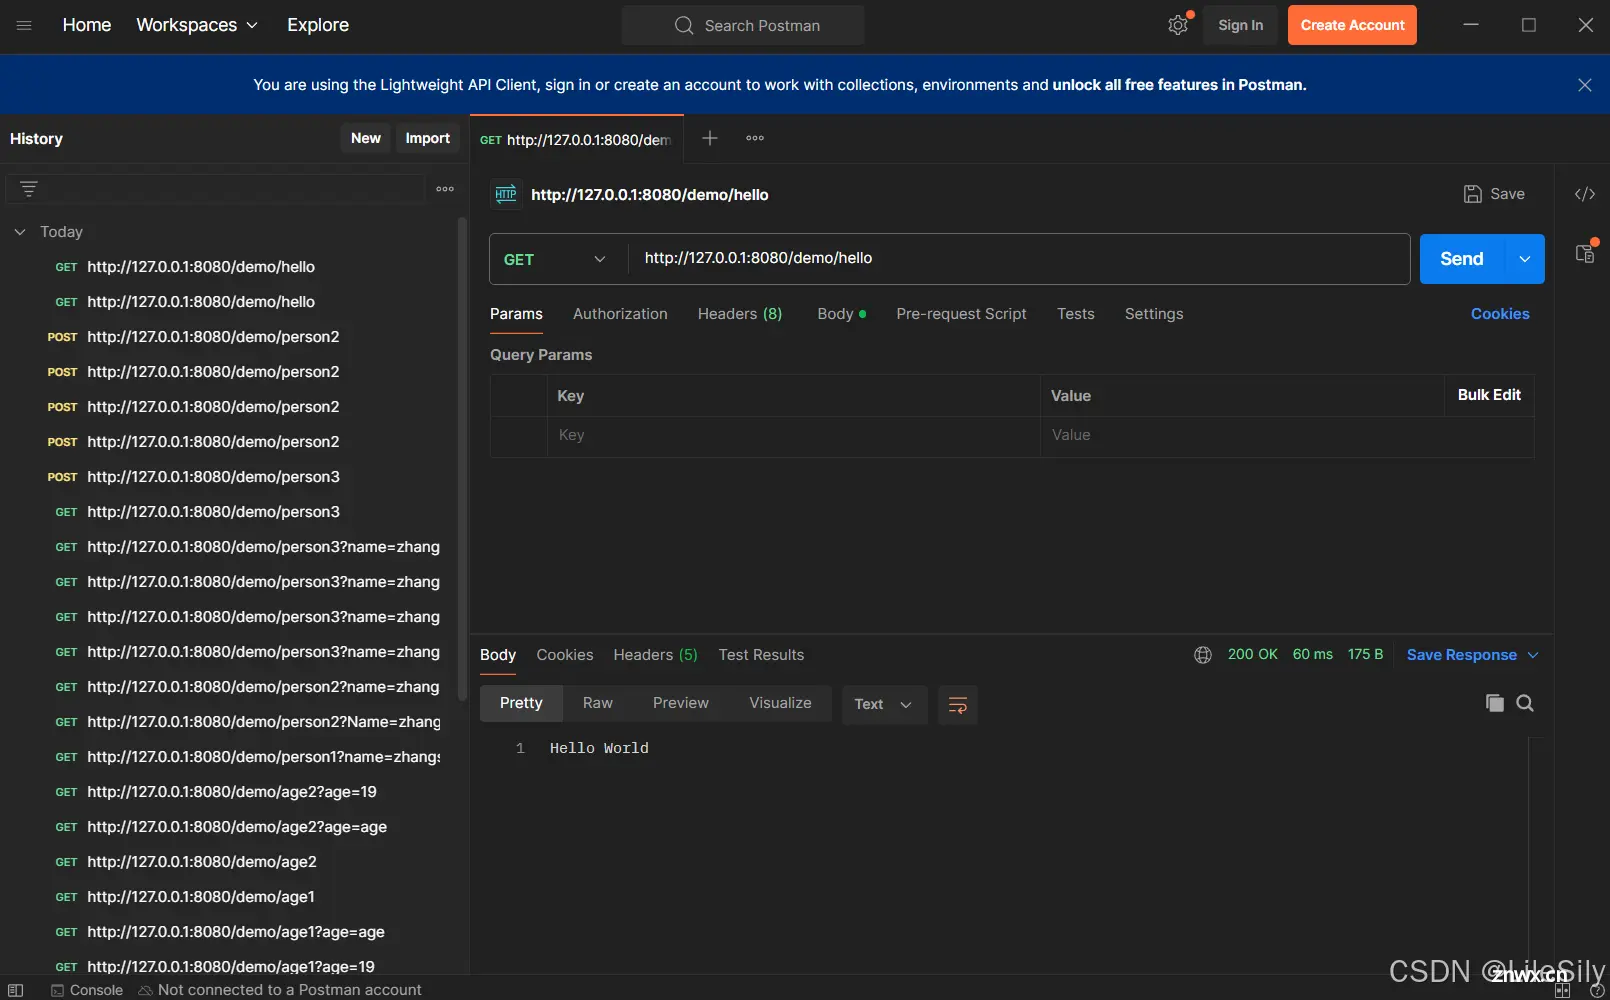1610x1000 pixels.
Task: Click Import in History panel
Action: (427, 138)
